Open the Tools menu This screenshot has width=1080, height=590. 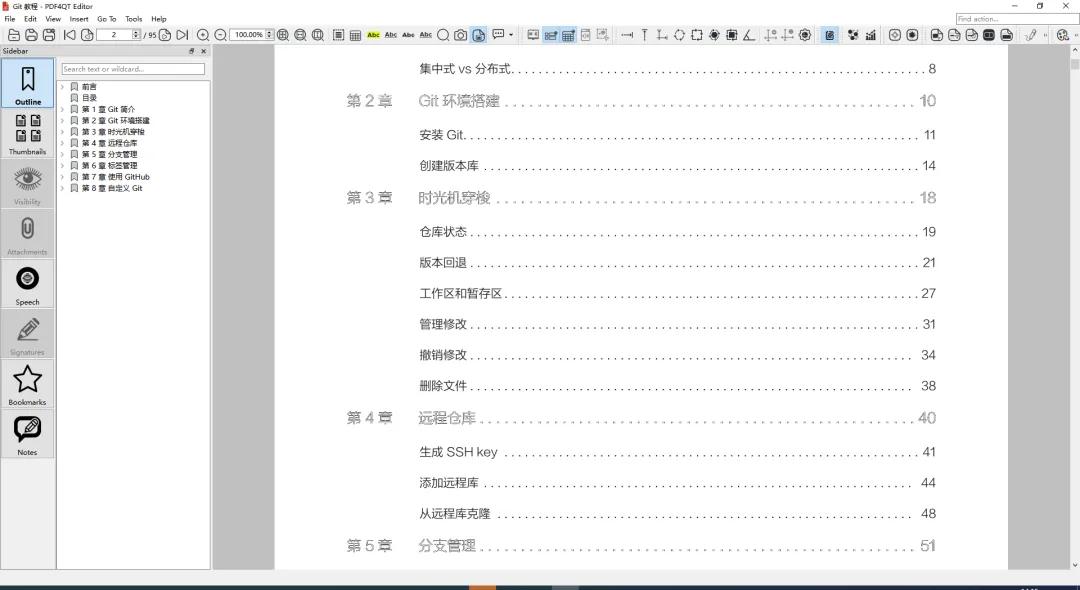tap(133, 18)
